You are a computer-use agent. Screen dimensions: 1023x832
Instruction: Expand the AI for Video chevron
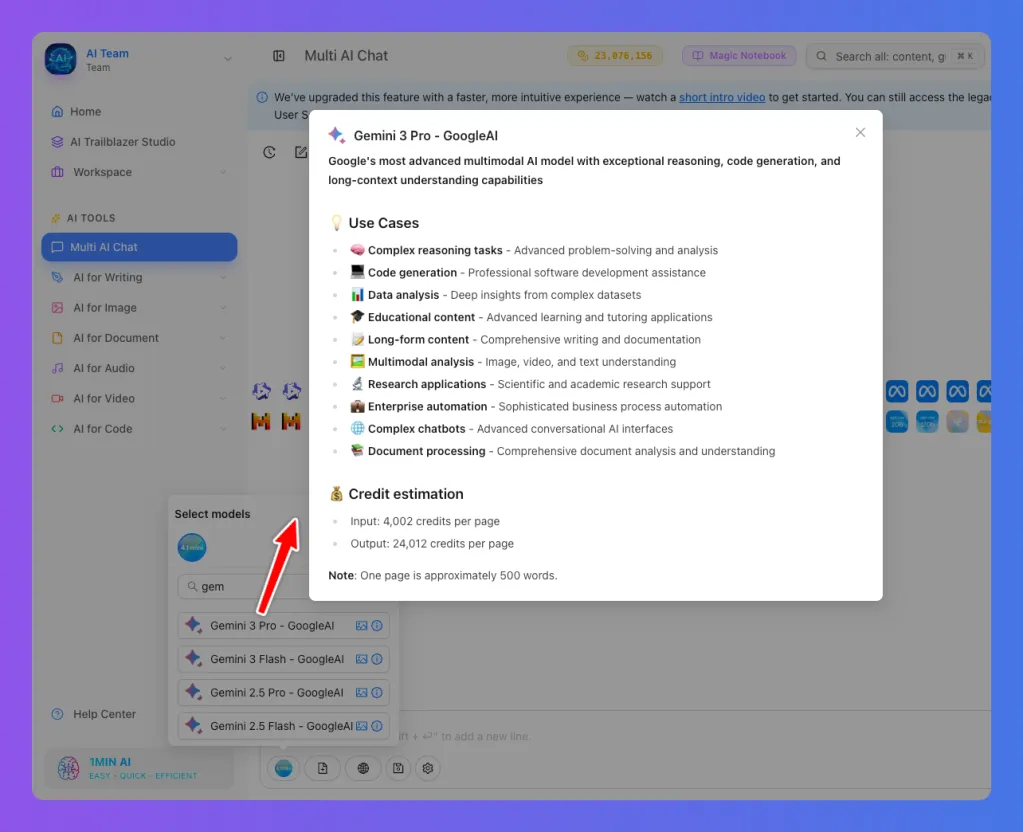(223, 398)
